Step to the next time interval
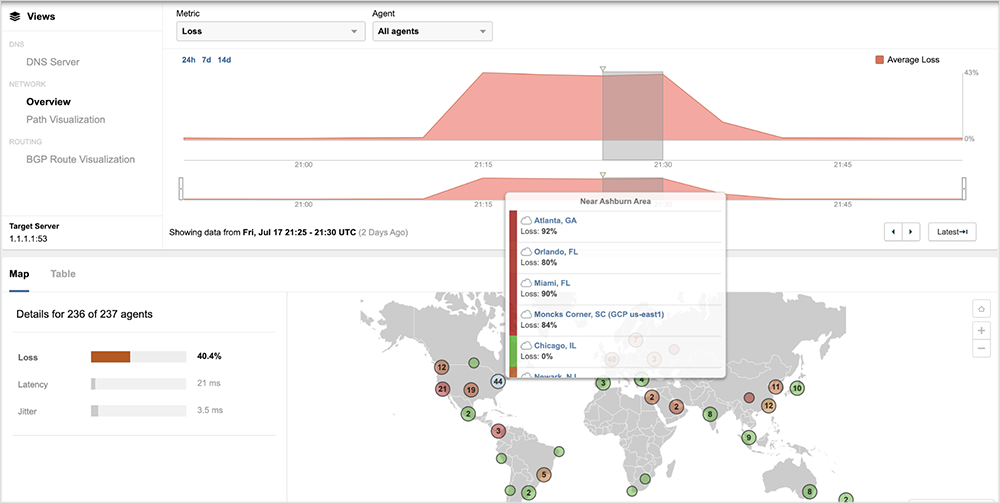 [910, 232]
